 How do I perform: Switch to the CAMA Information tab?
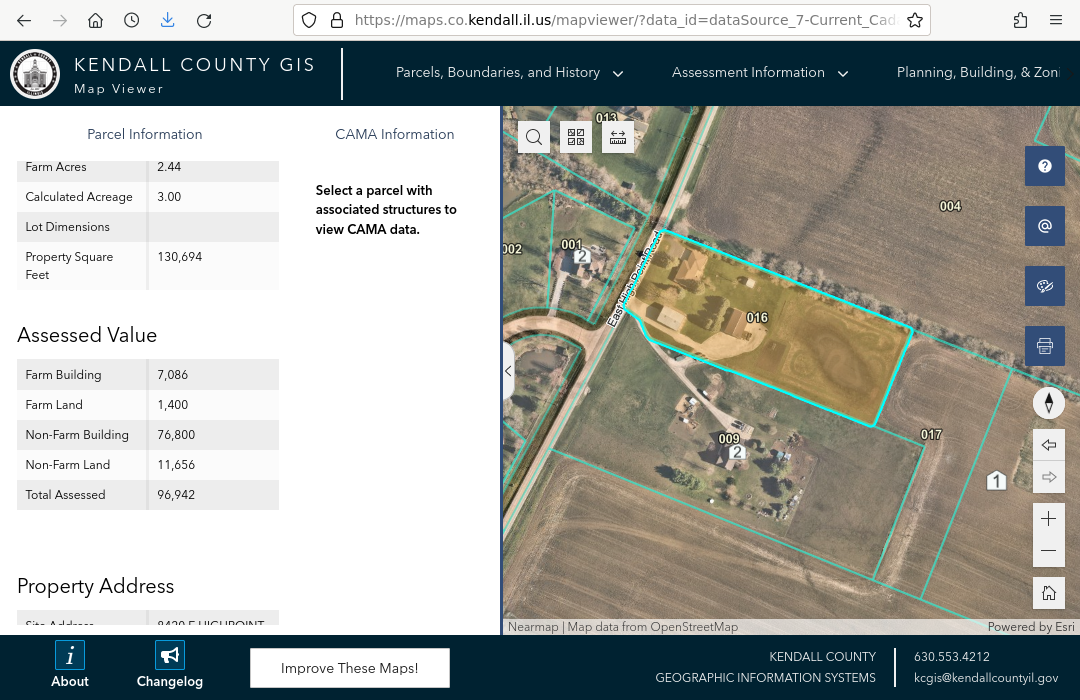[395, 134]
